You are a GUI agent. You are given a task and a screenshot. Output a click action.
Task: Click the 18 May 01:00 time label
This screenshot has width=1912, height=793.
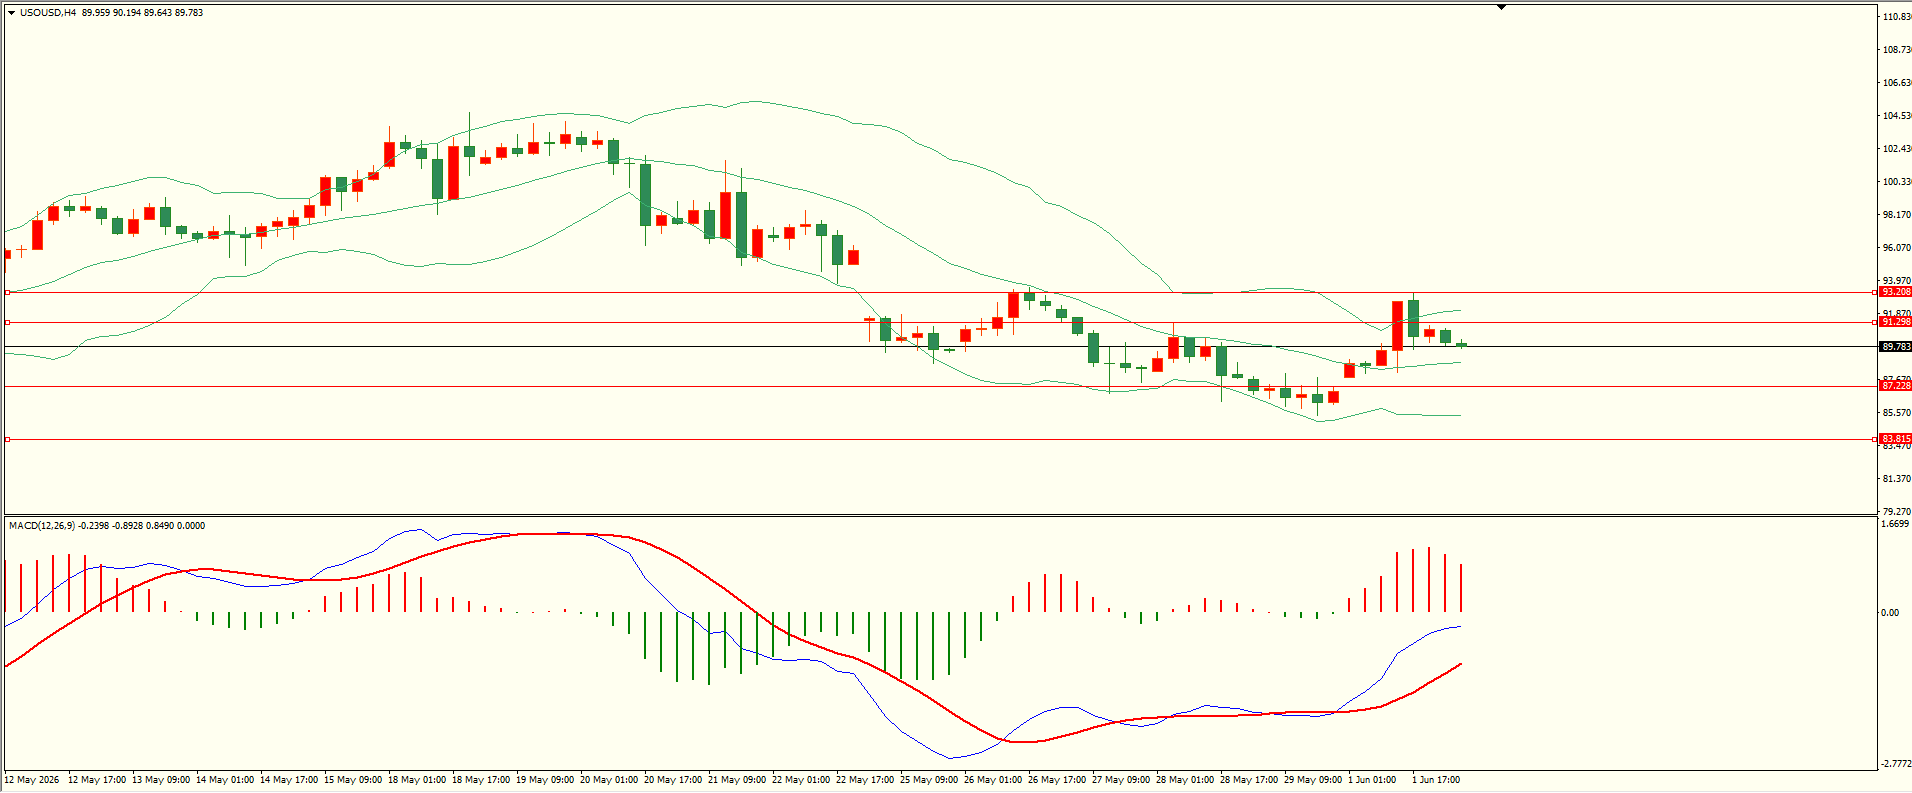point(417,780)
